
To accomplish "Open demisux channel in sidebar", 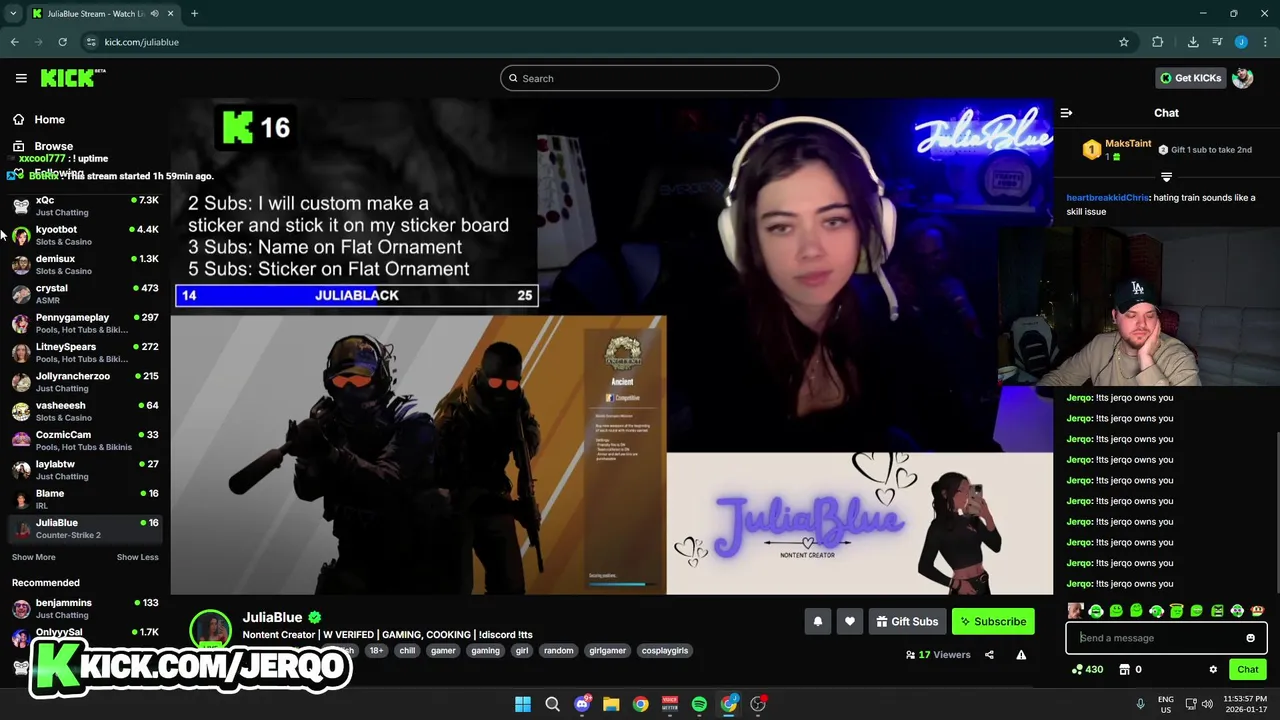I will pyautogui.click(x=85, y=264).
